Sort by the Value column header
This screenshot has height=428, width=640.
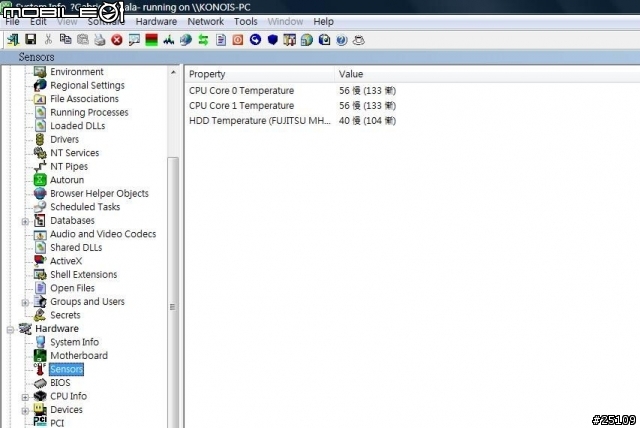pos(488,74)
